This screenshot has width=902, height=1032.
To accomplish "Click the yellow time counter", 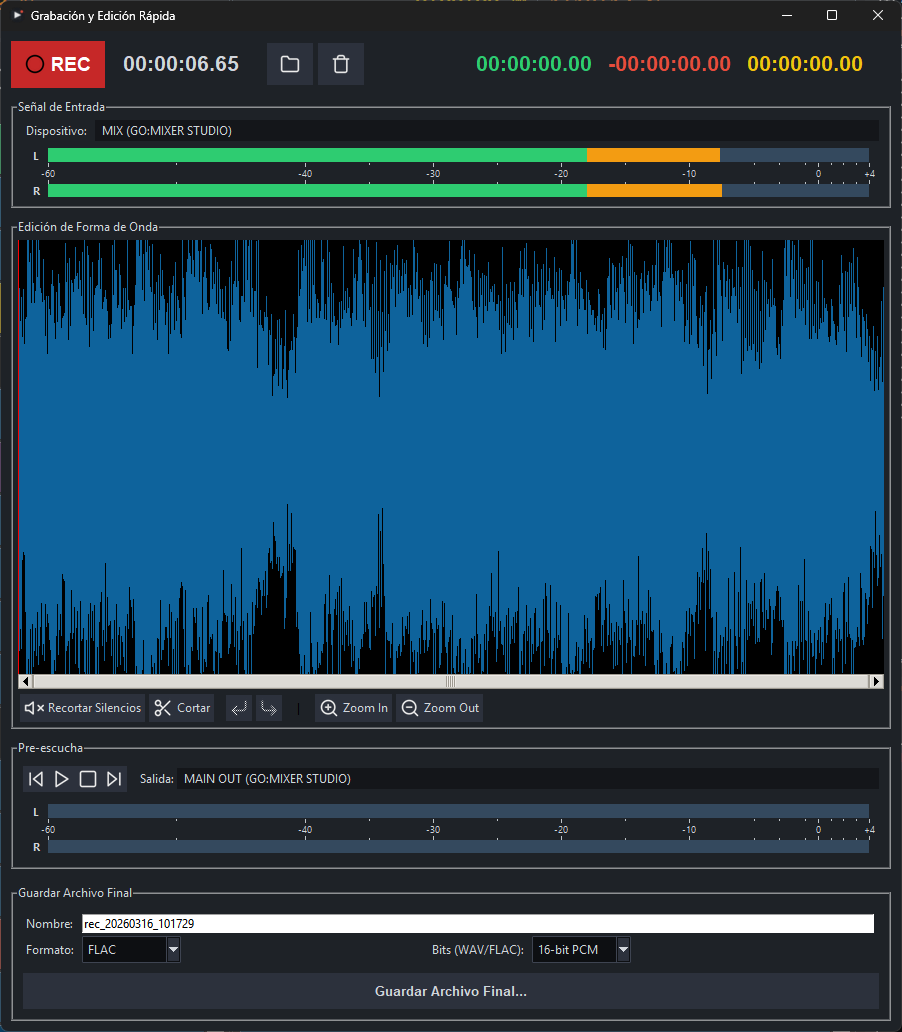I will pos(805,64).
